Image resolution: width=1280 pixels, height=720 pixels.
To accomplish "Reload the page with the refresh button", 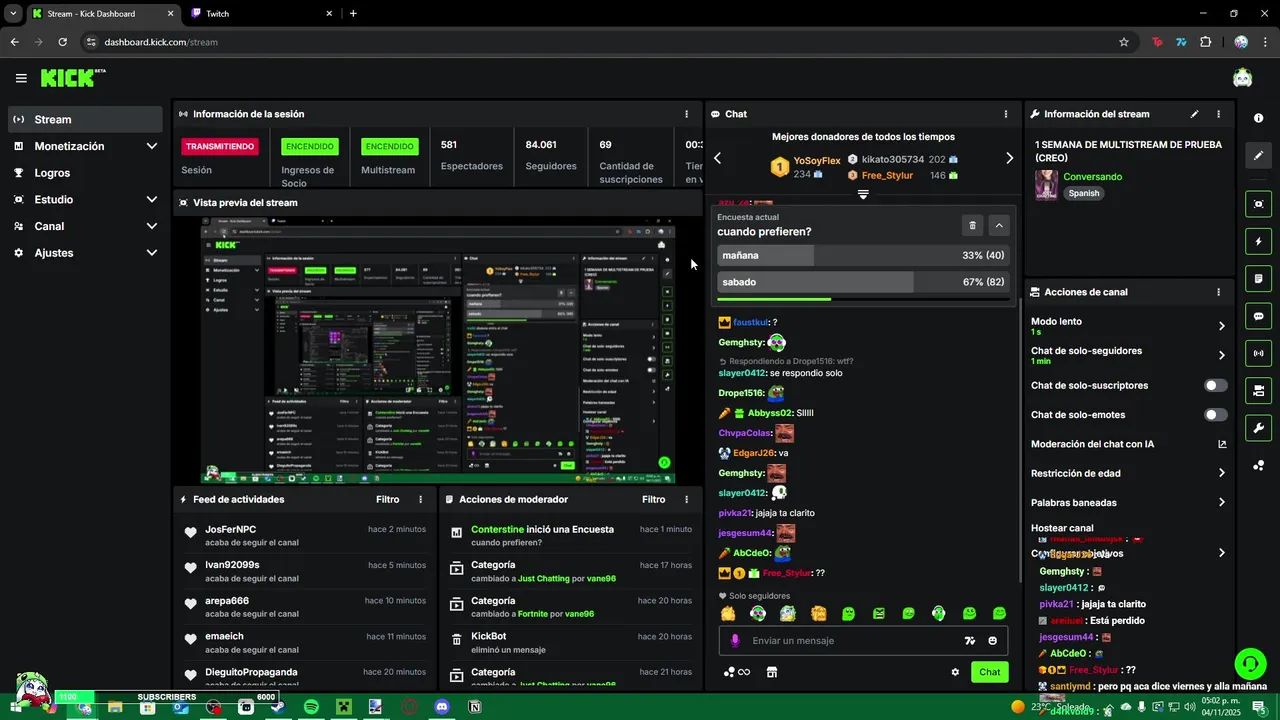I will point(62,42).
